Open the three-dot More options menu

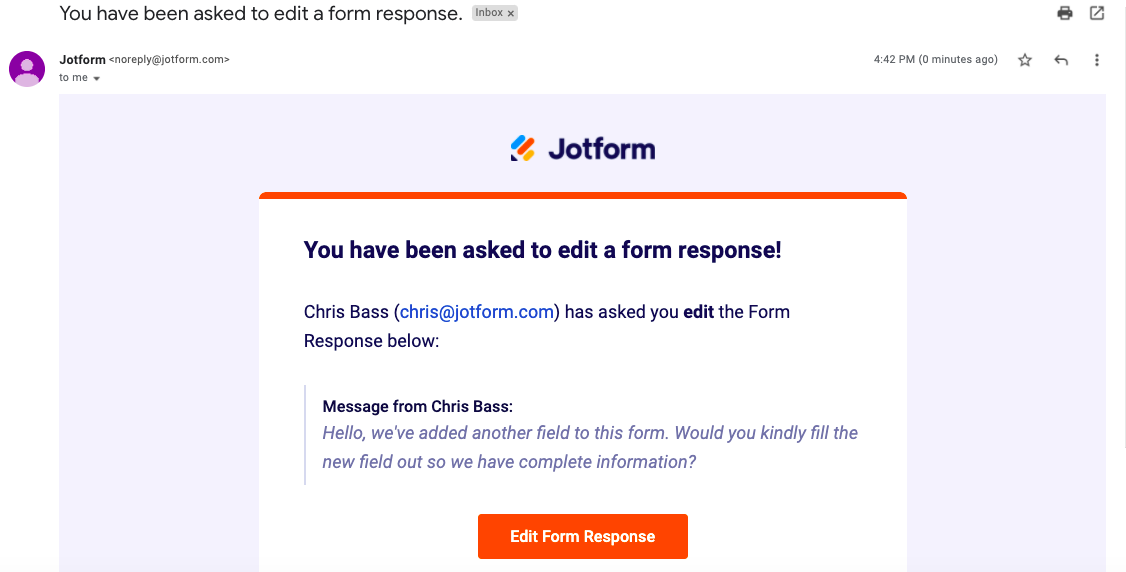1097,60
